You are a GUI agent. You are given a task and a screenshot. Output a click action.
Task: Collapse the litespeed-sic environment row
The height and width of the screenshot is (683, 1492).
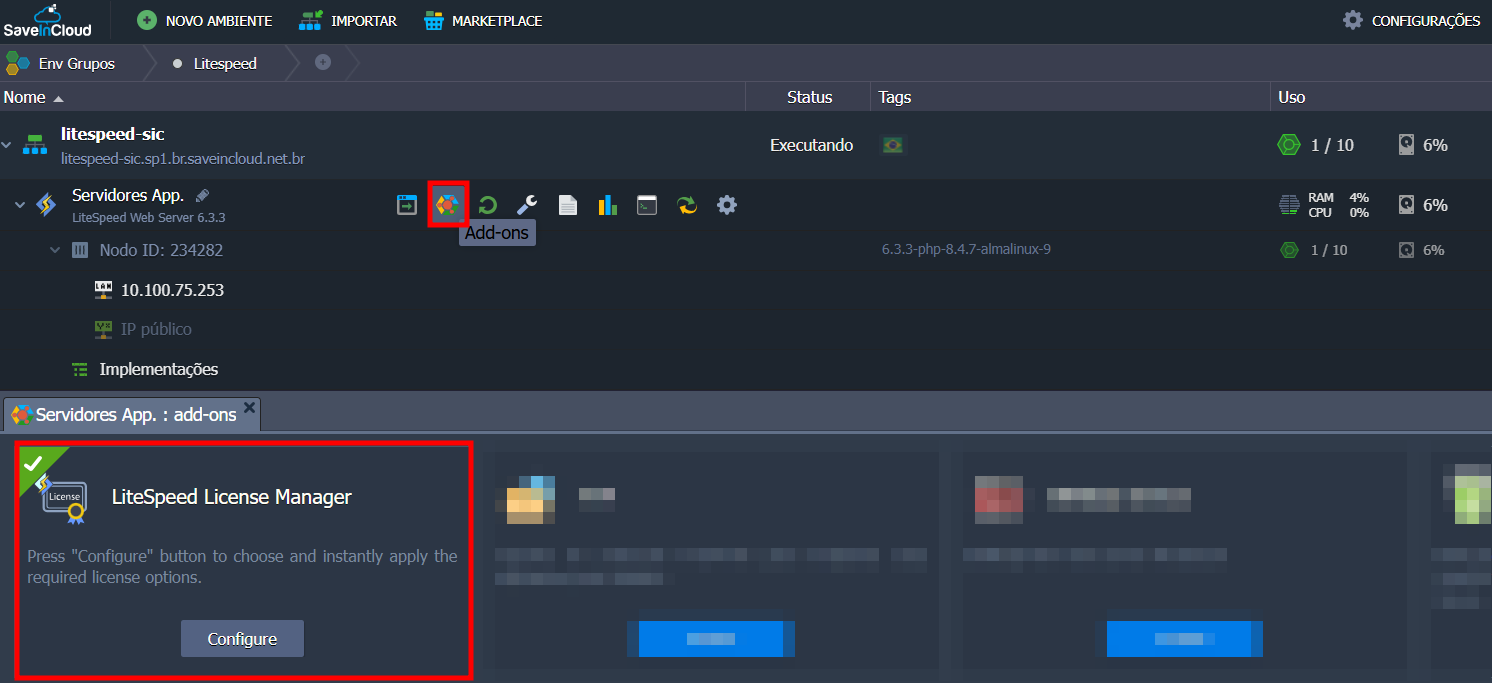pyautogui.click(x=8, y=145)
